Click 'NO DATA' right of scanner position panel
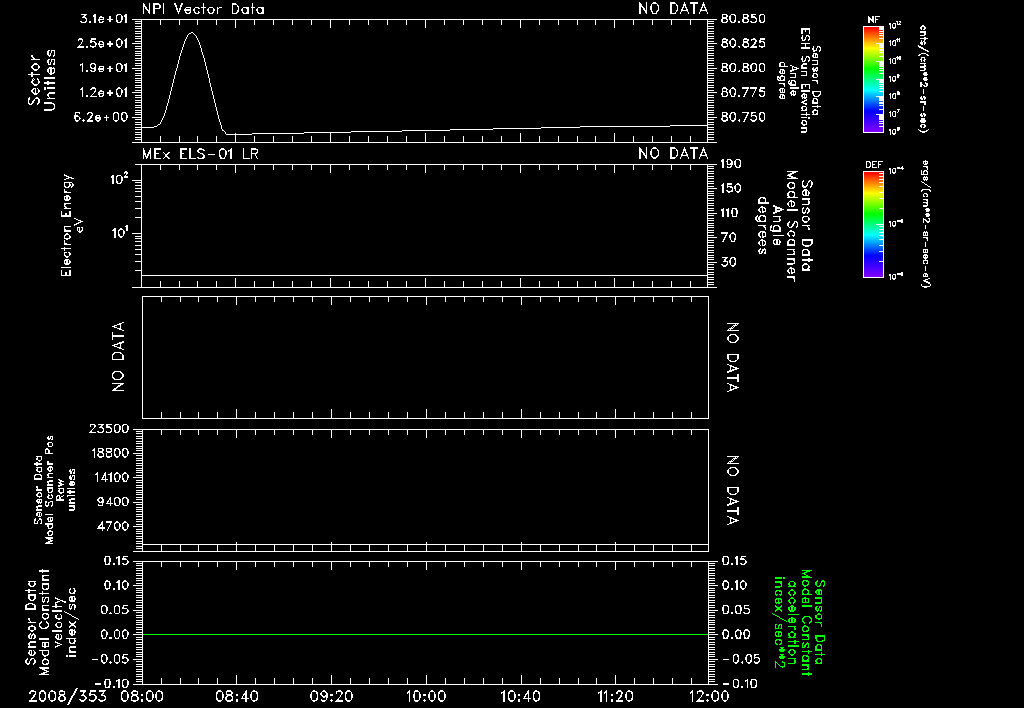 click(x=732, y=490)
